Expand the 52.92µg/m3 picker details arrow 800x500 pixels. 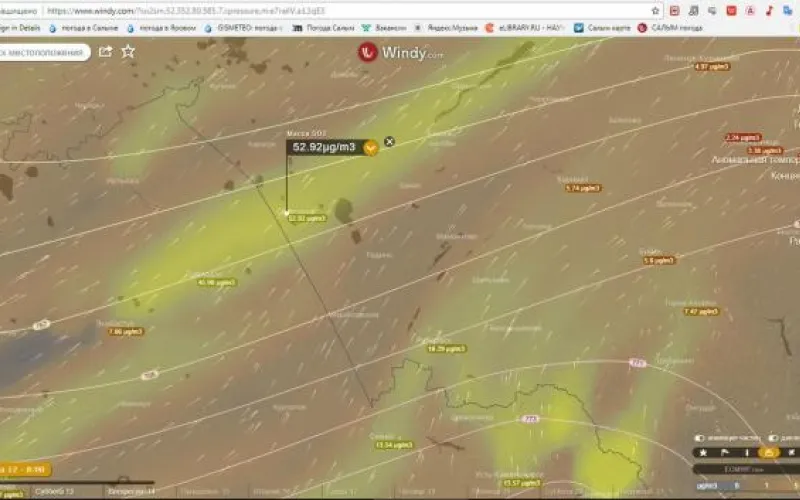(x=371, y=148)
